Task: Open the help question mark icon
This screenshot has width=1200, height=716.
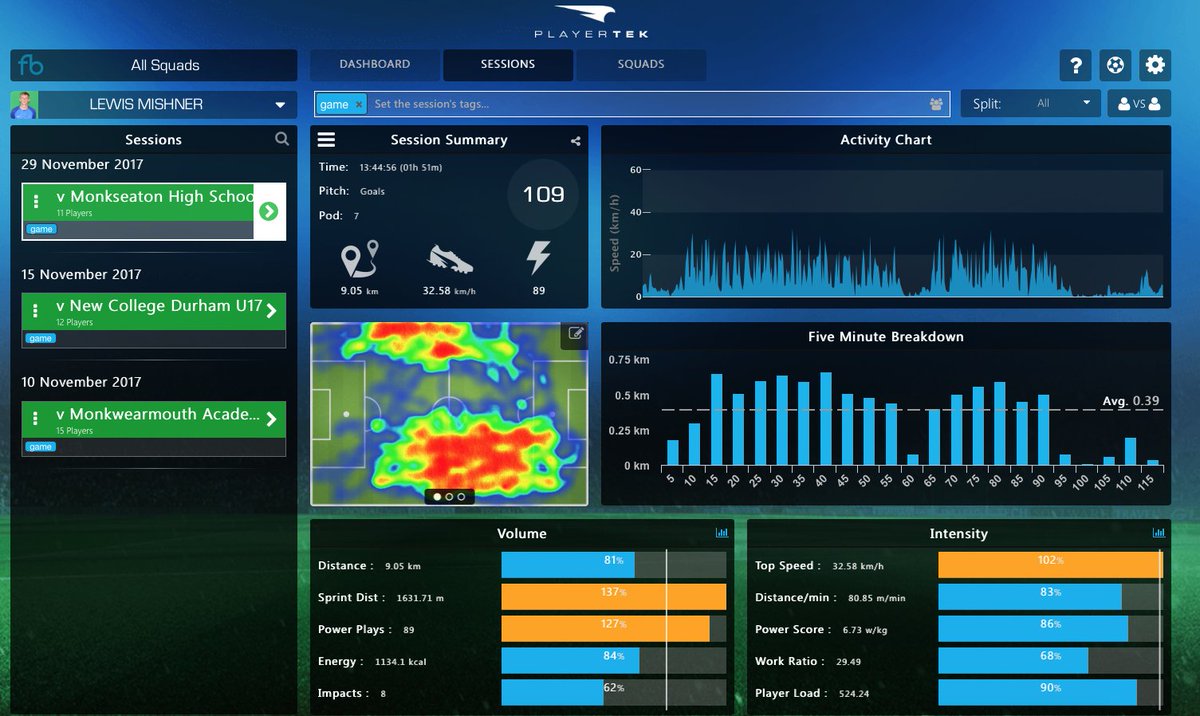Action: (1076, 66)
